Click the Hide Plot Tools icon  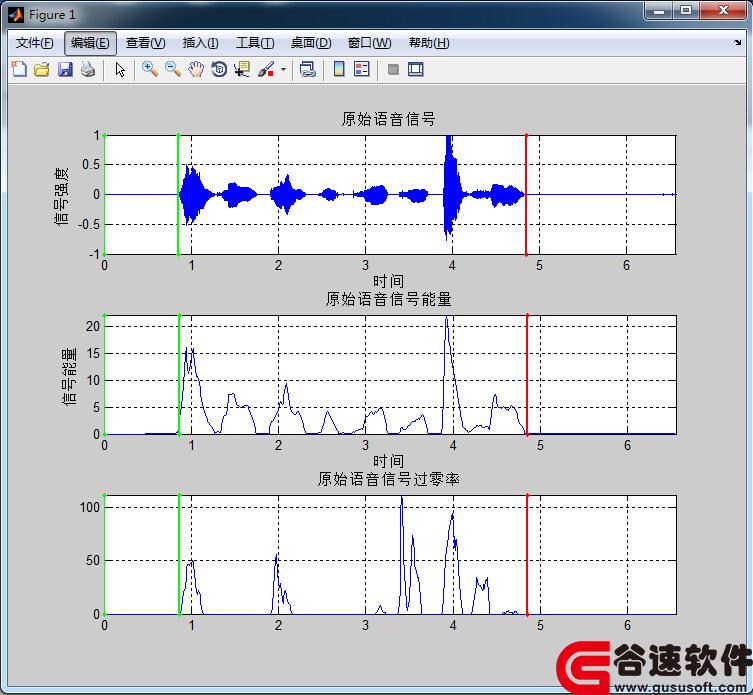[x=393, y=70]
